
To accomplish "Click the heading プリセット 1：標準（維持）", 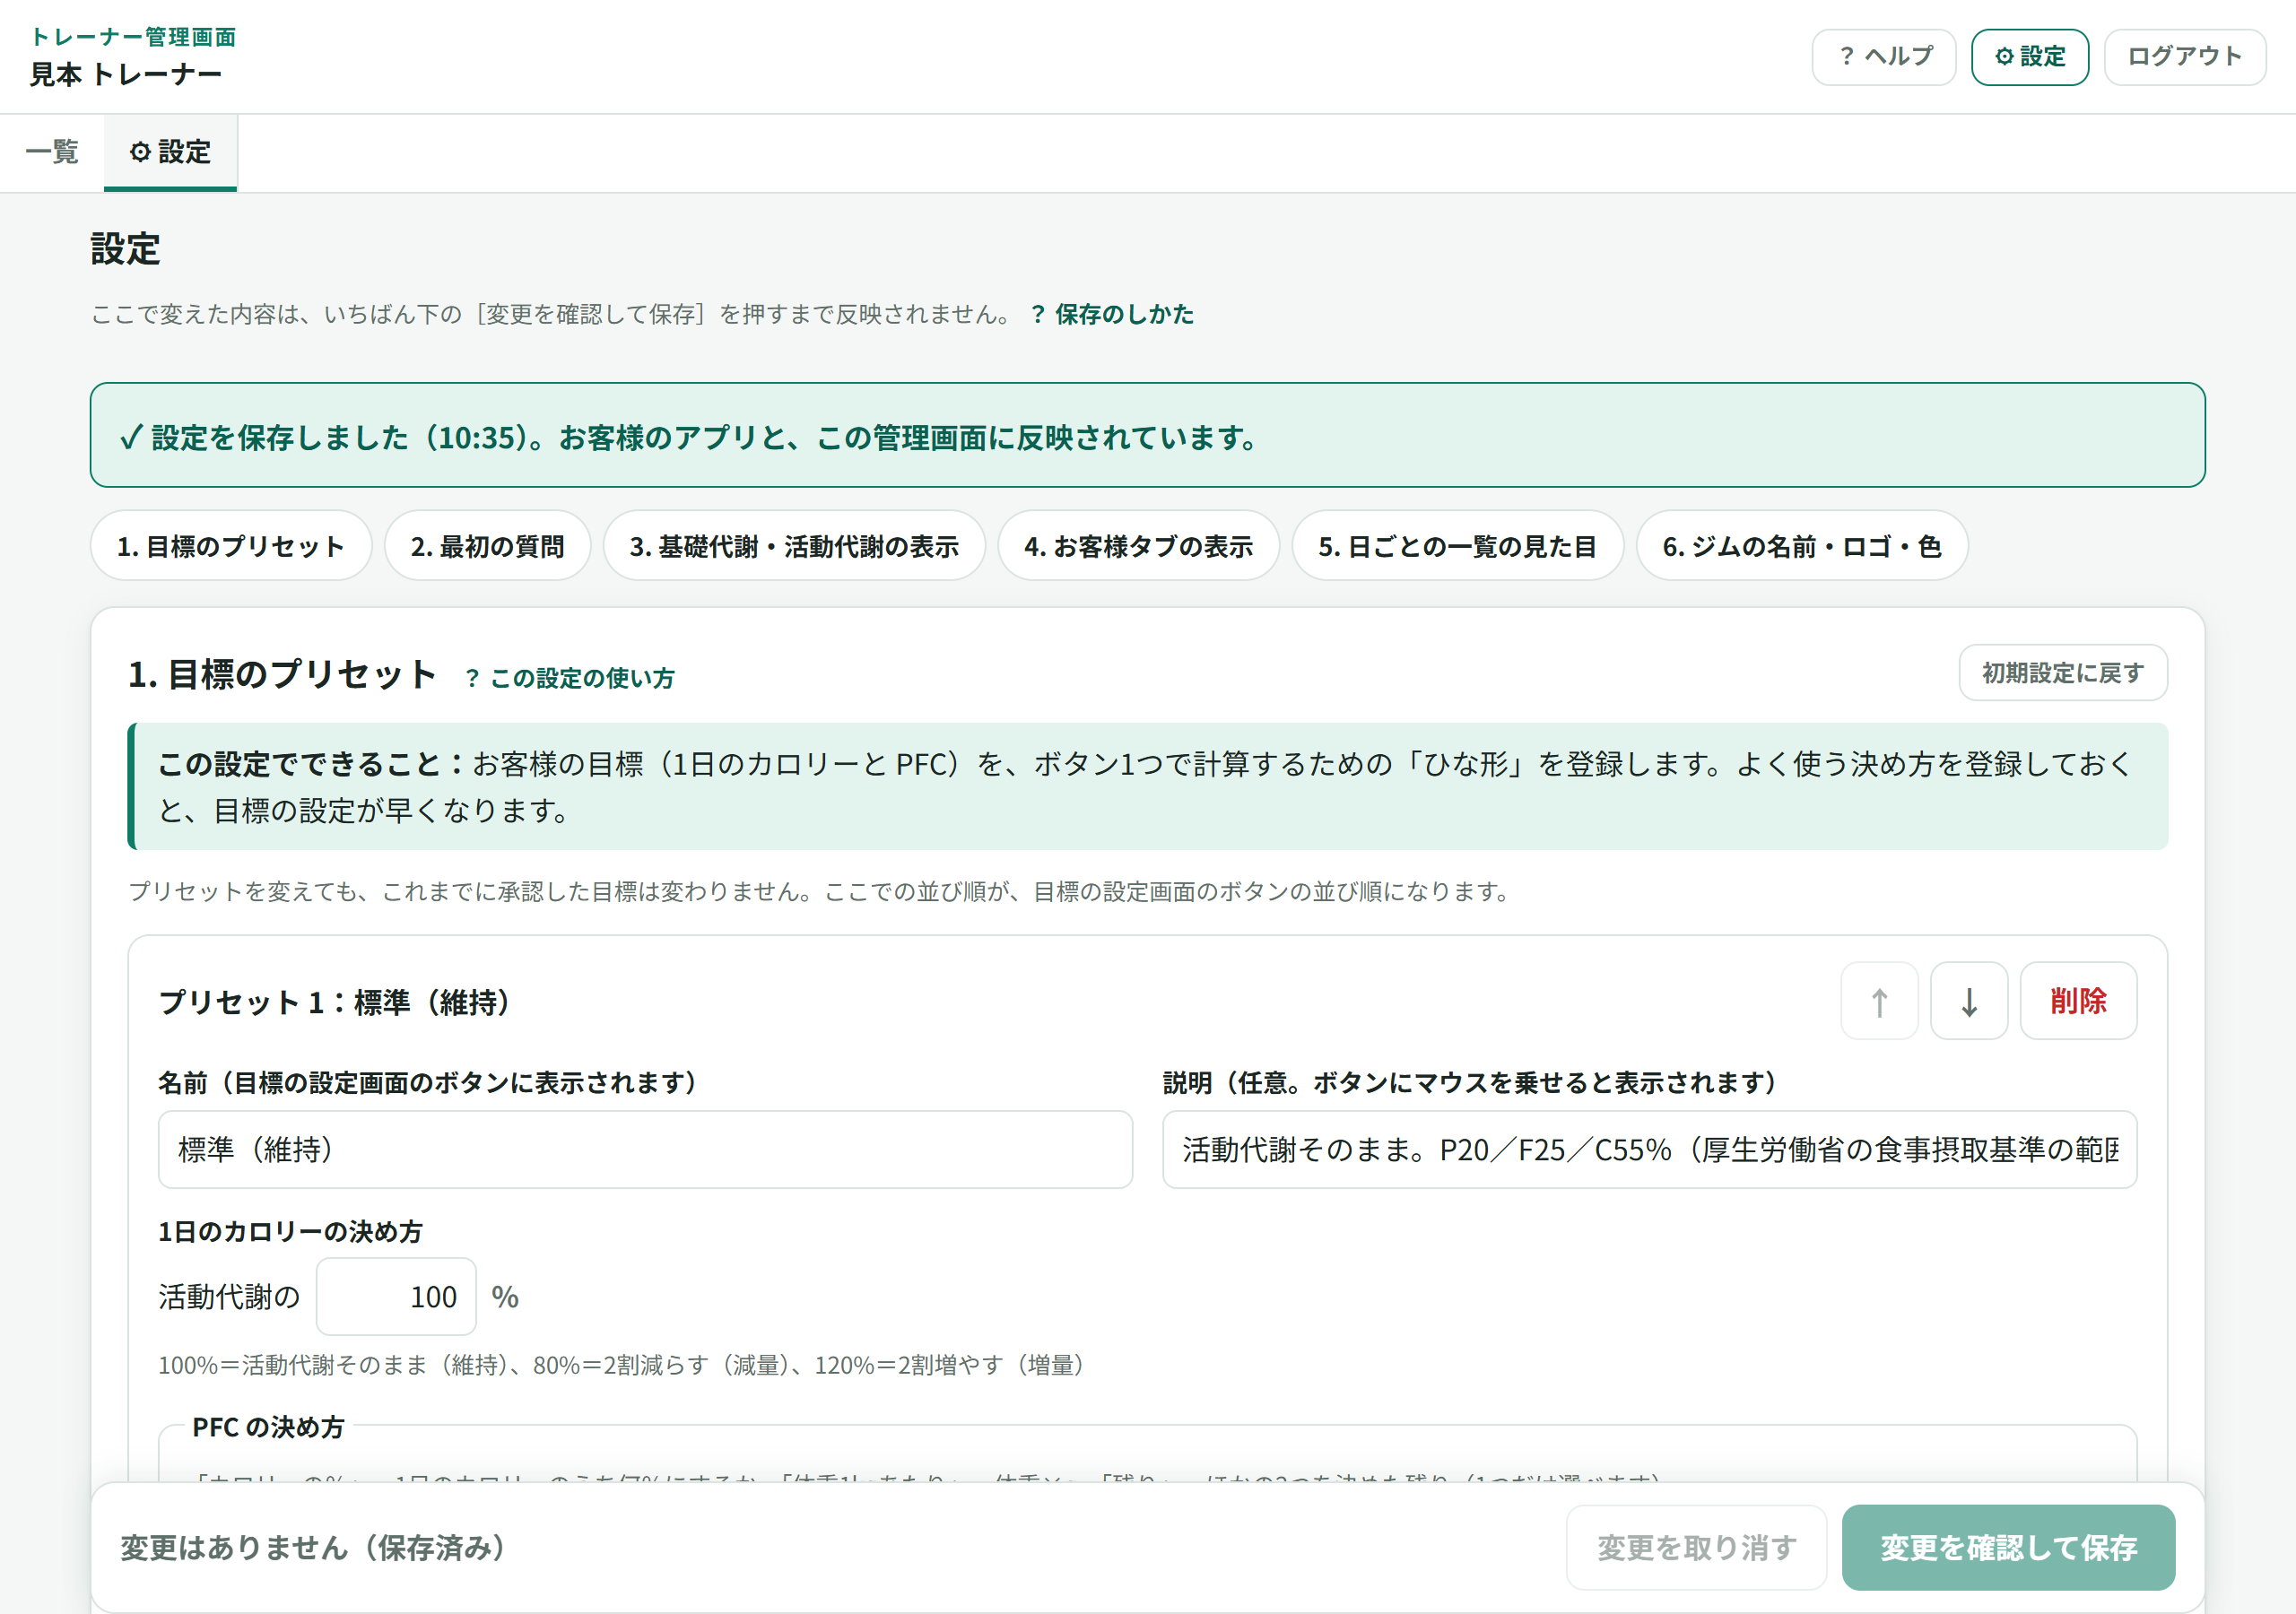I will click(x=336, y=1002).
